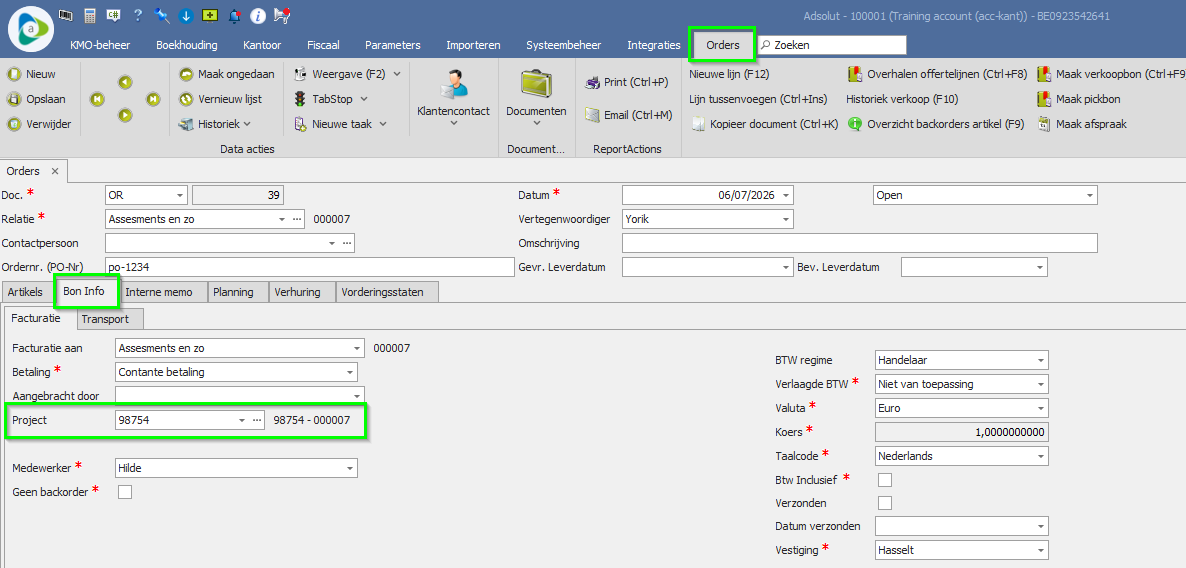The height and width of the screenshot is (568, 1186).
Task: Click the blue download arrow icon
Action: point(185,14)
